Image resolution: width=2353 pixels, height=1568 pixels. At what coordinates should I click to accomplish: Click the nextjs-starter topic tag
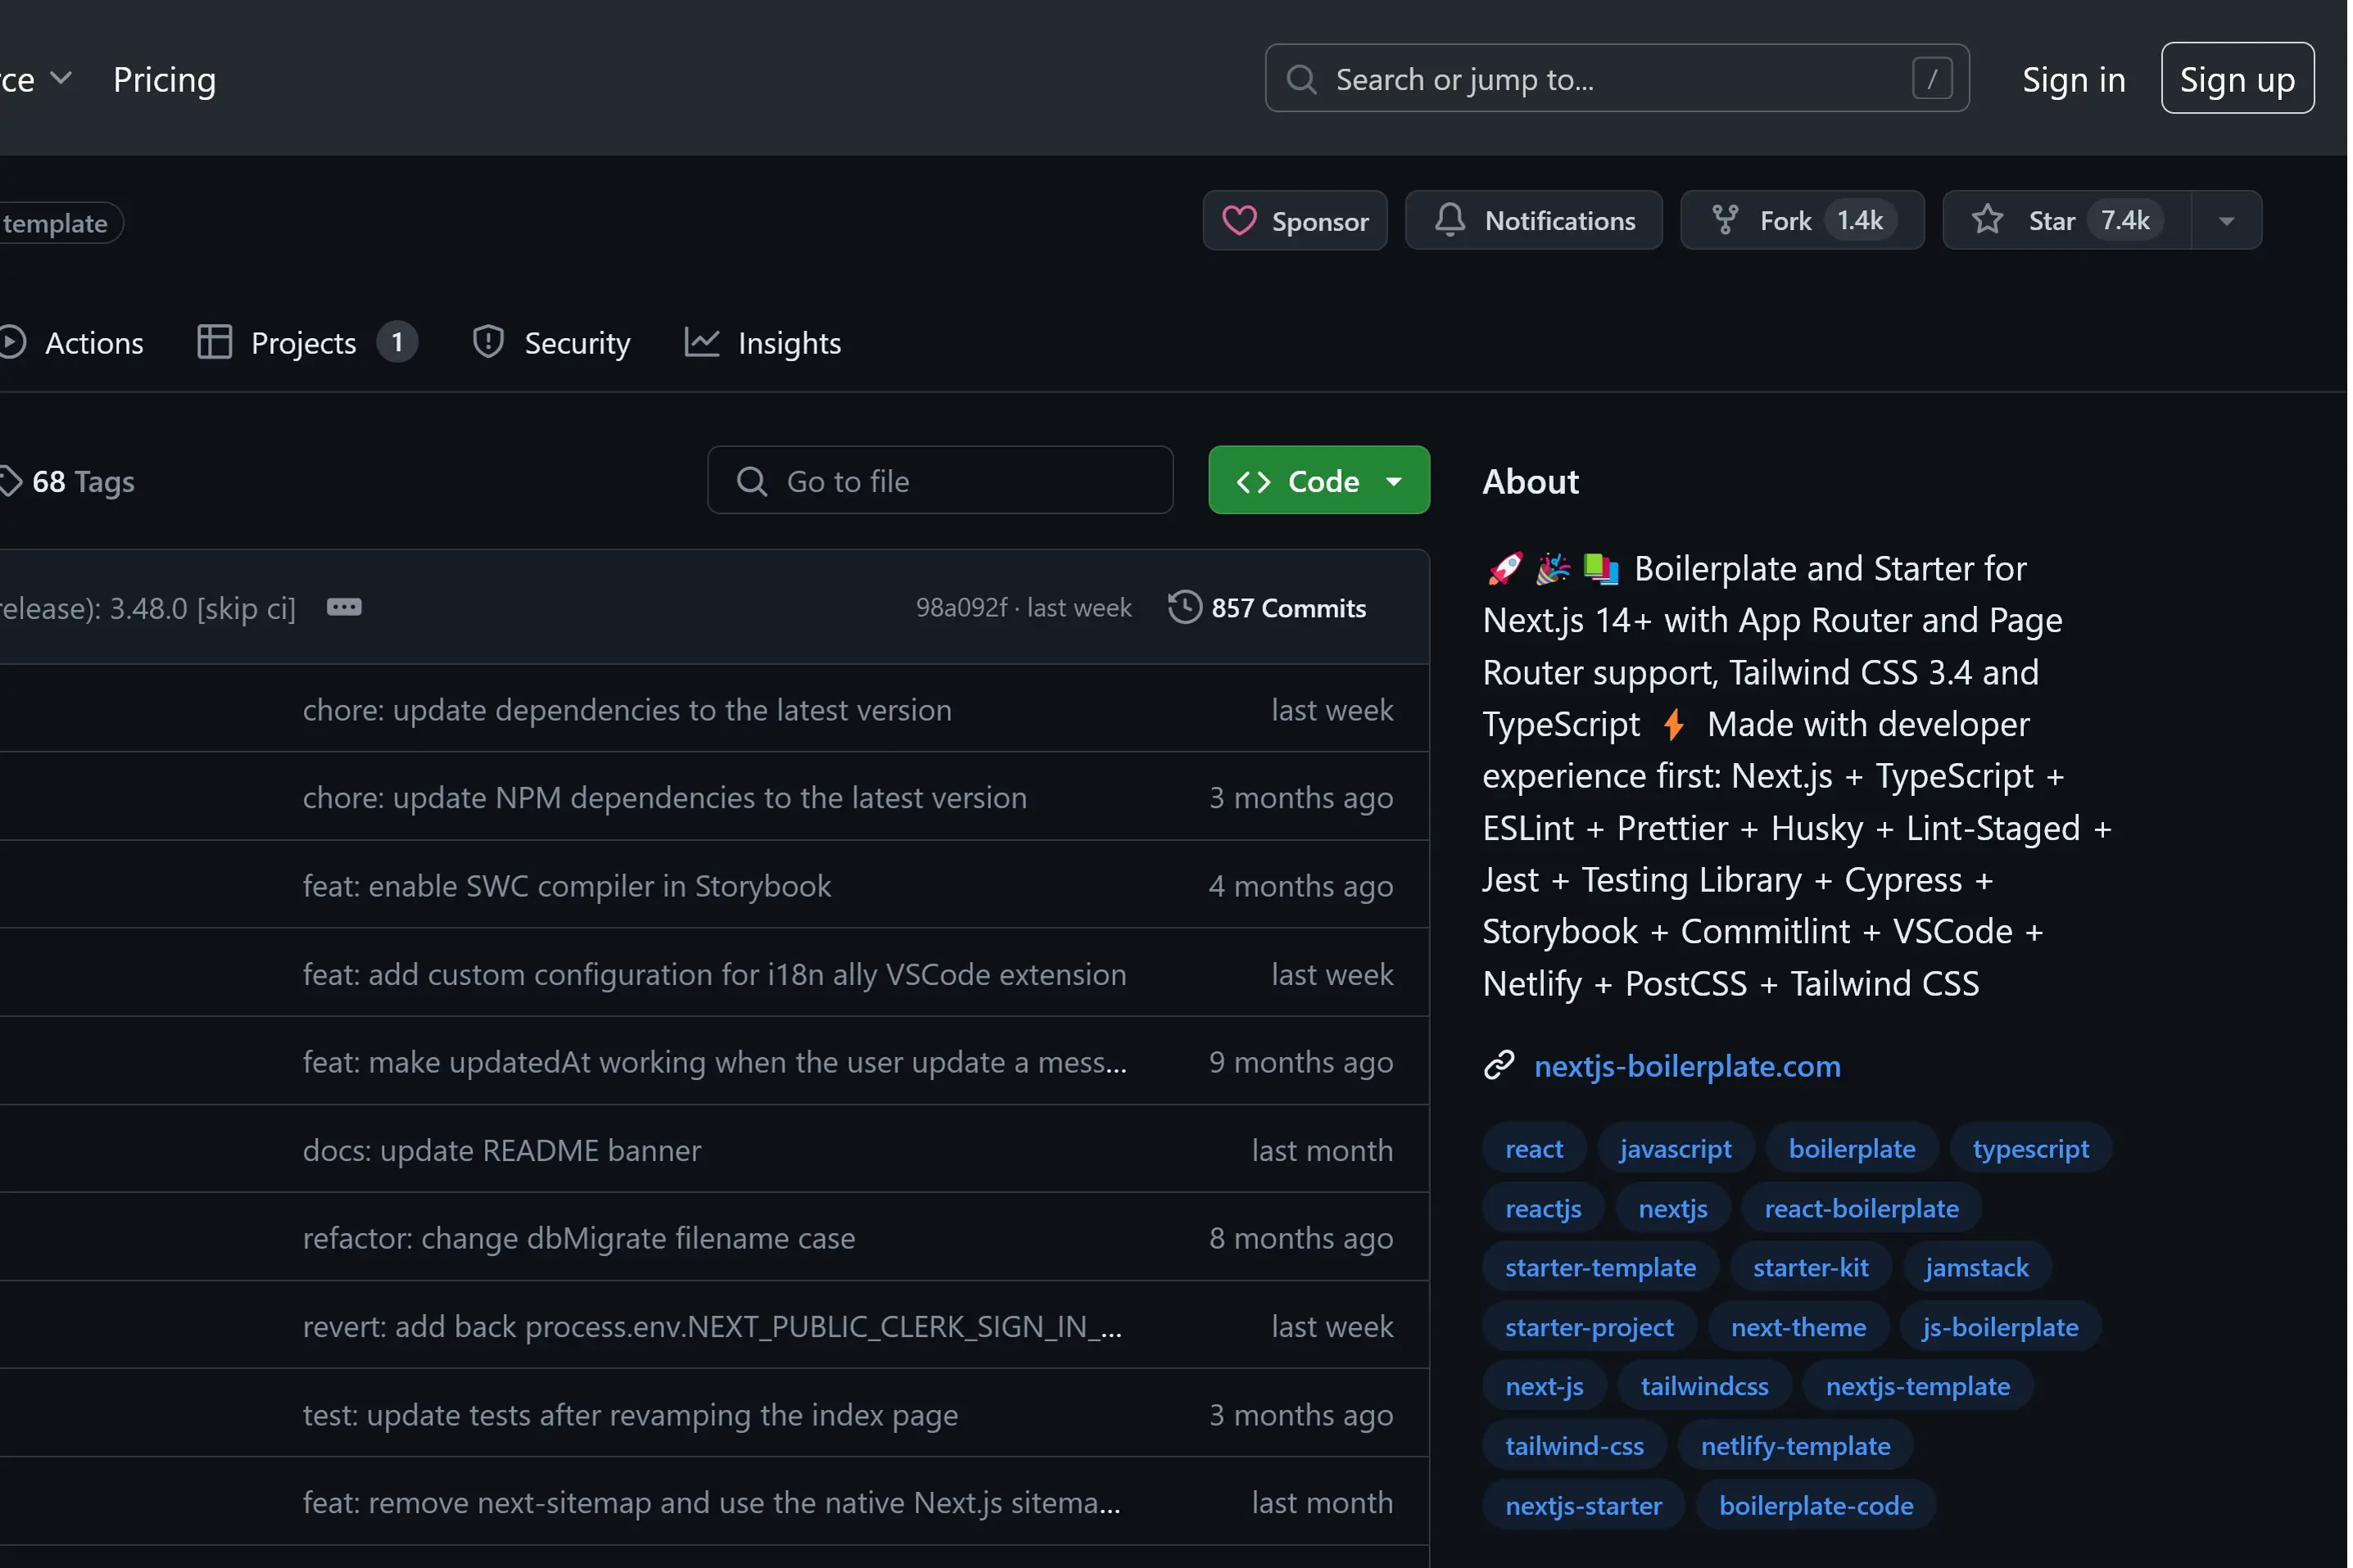1582,1505
